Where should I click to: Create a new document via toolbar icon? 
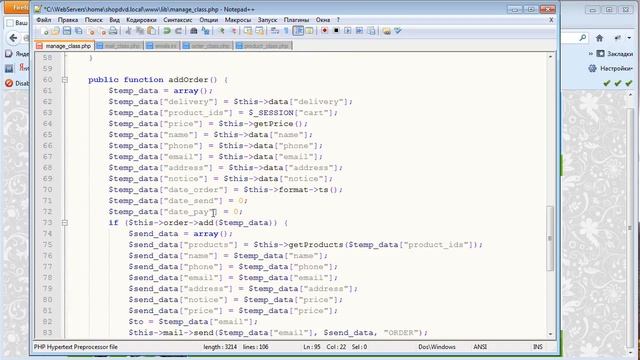[44, 31]
